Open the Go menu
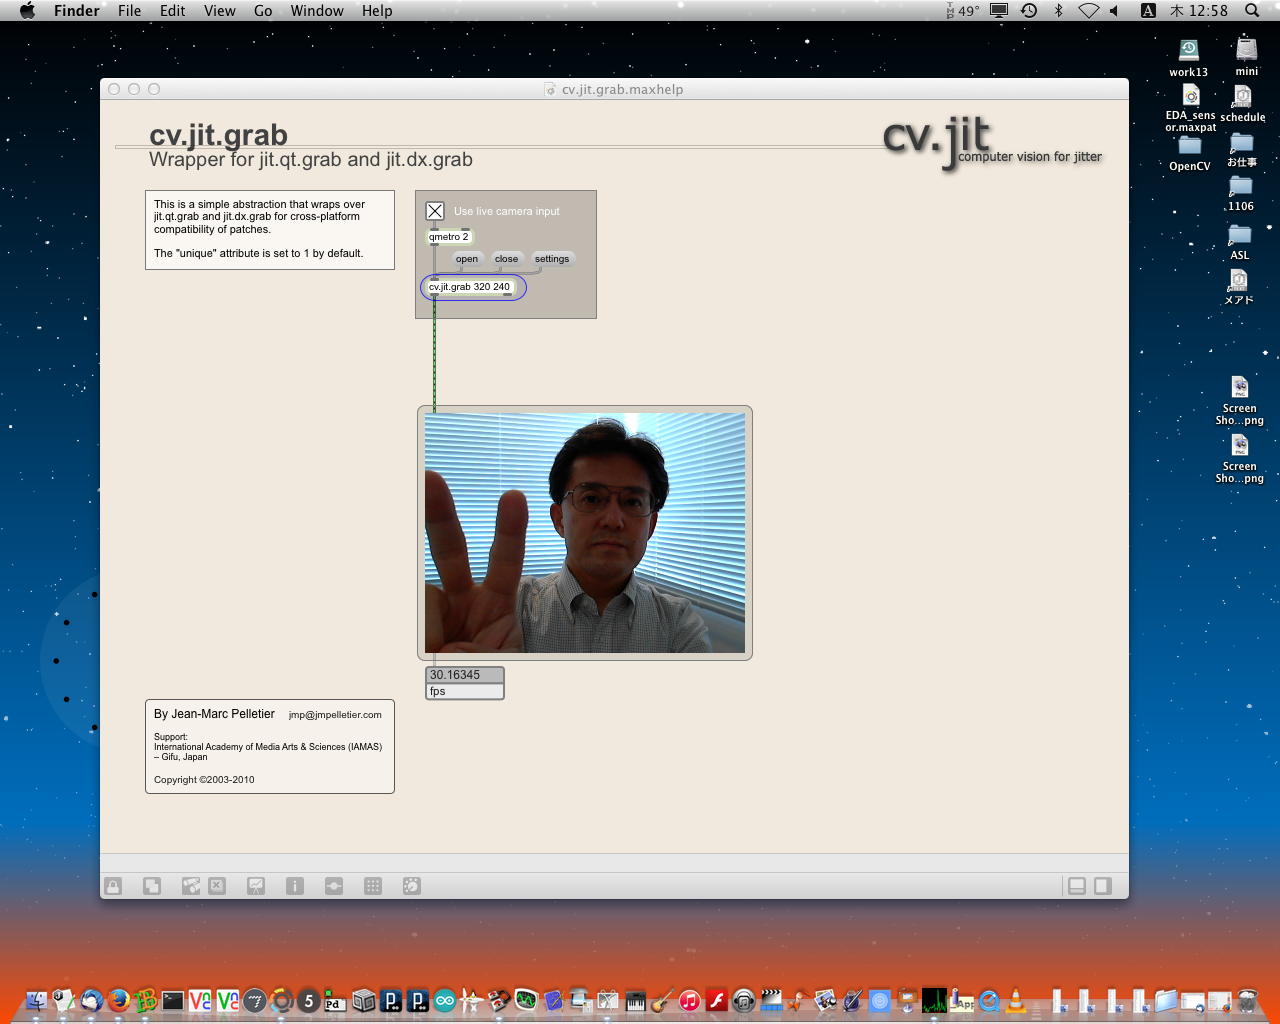Viewport: 1280px width, 1024px height. point(263,11)
